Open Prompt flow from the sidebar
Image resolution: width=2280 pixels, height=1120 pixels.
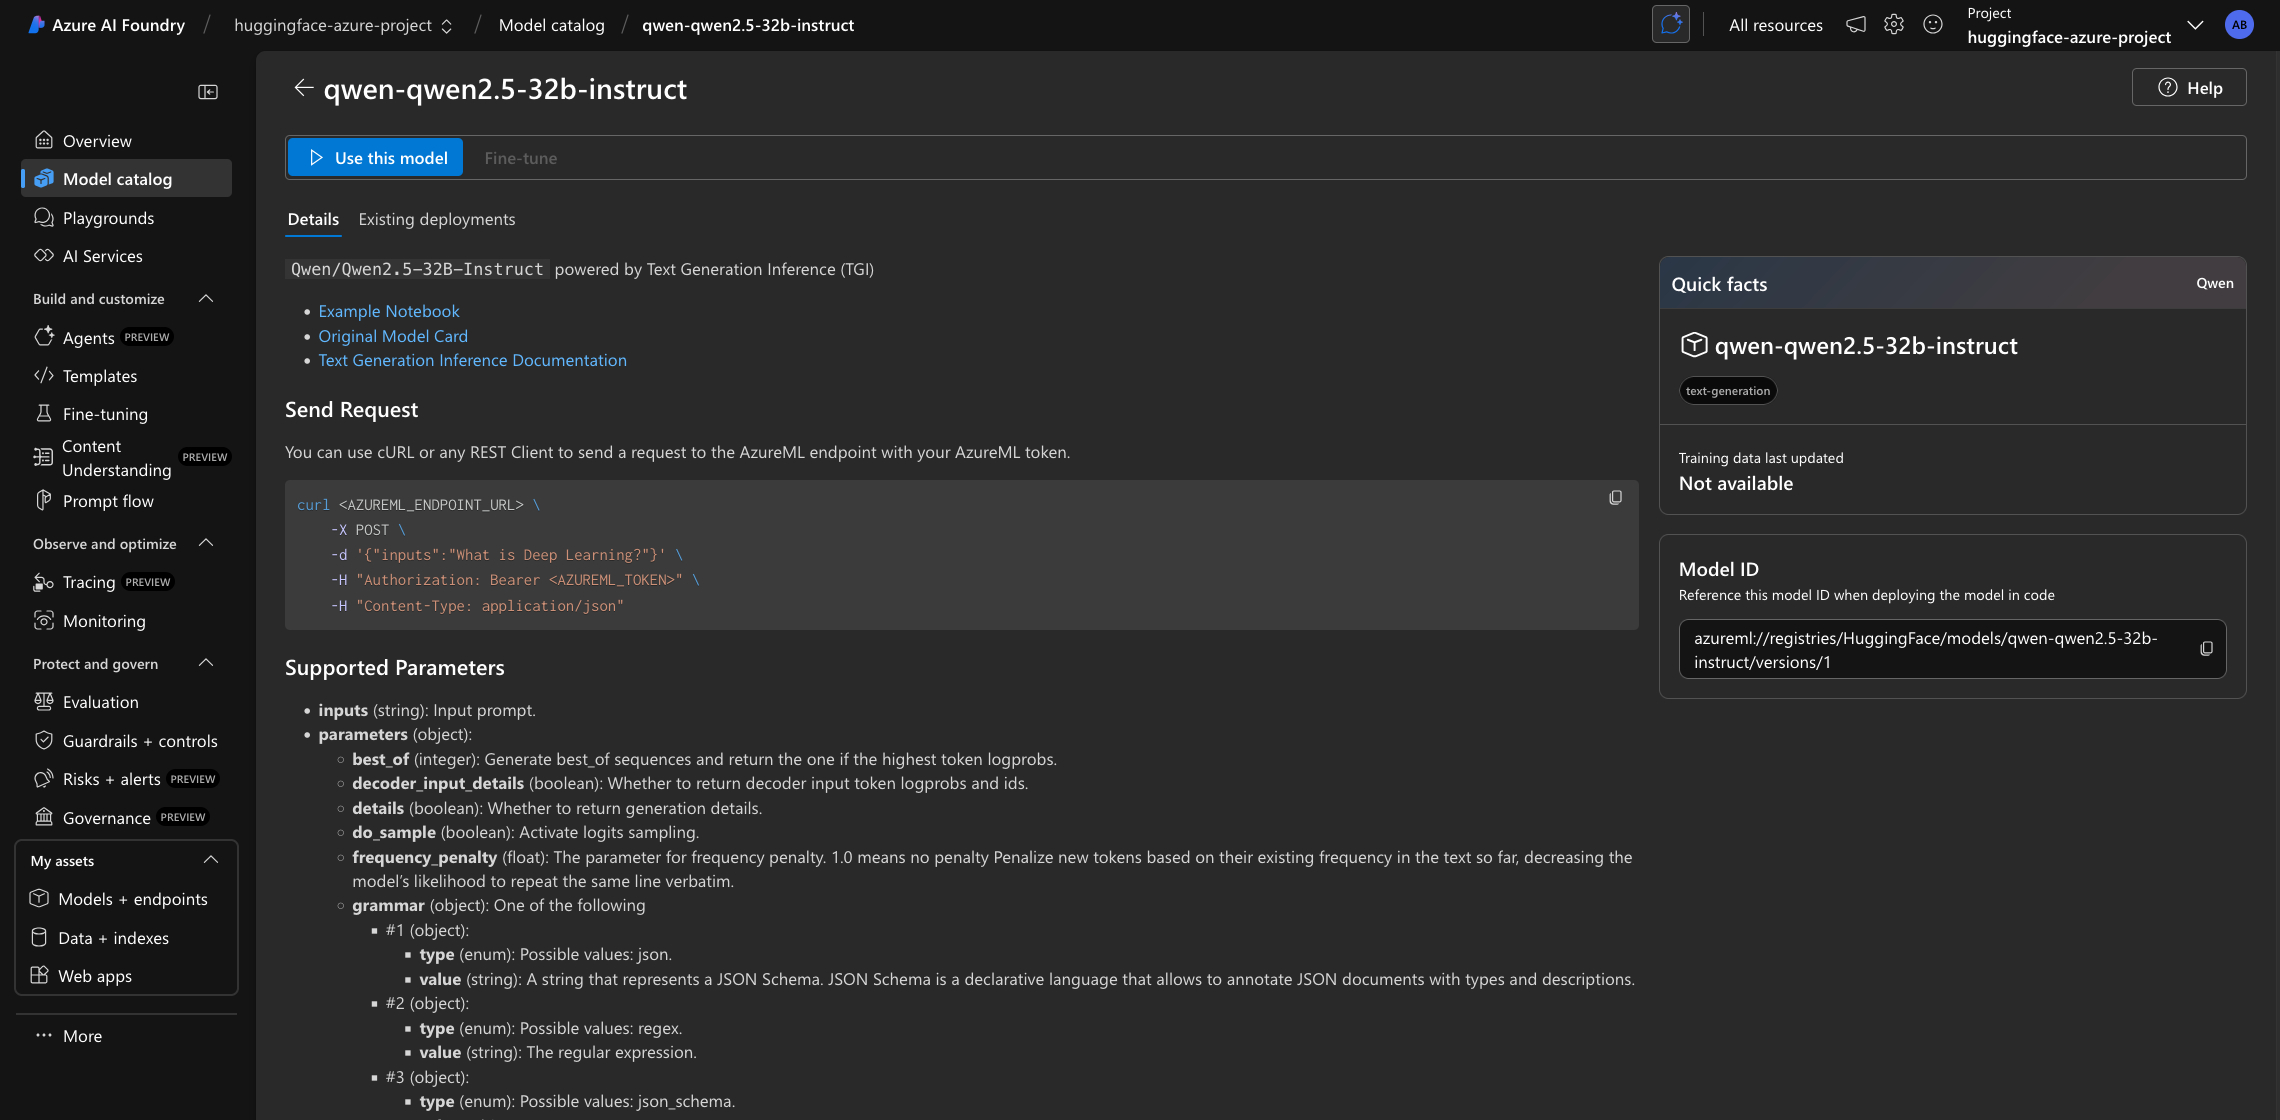(107, 501)
